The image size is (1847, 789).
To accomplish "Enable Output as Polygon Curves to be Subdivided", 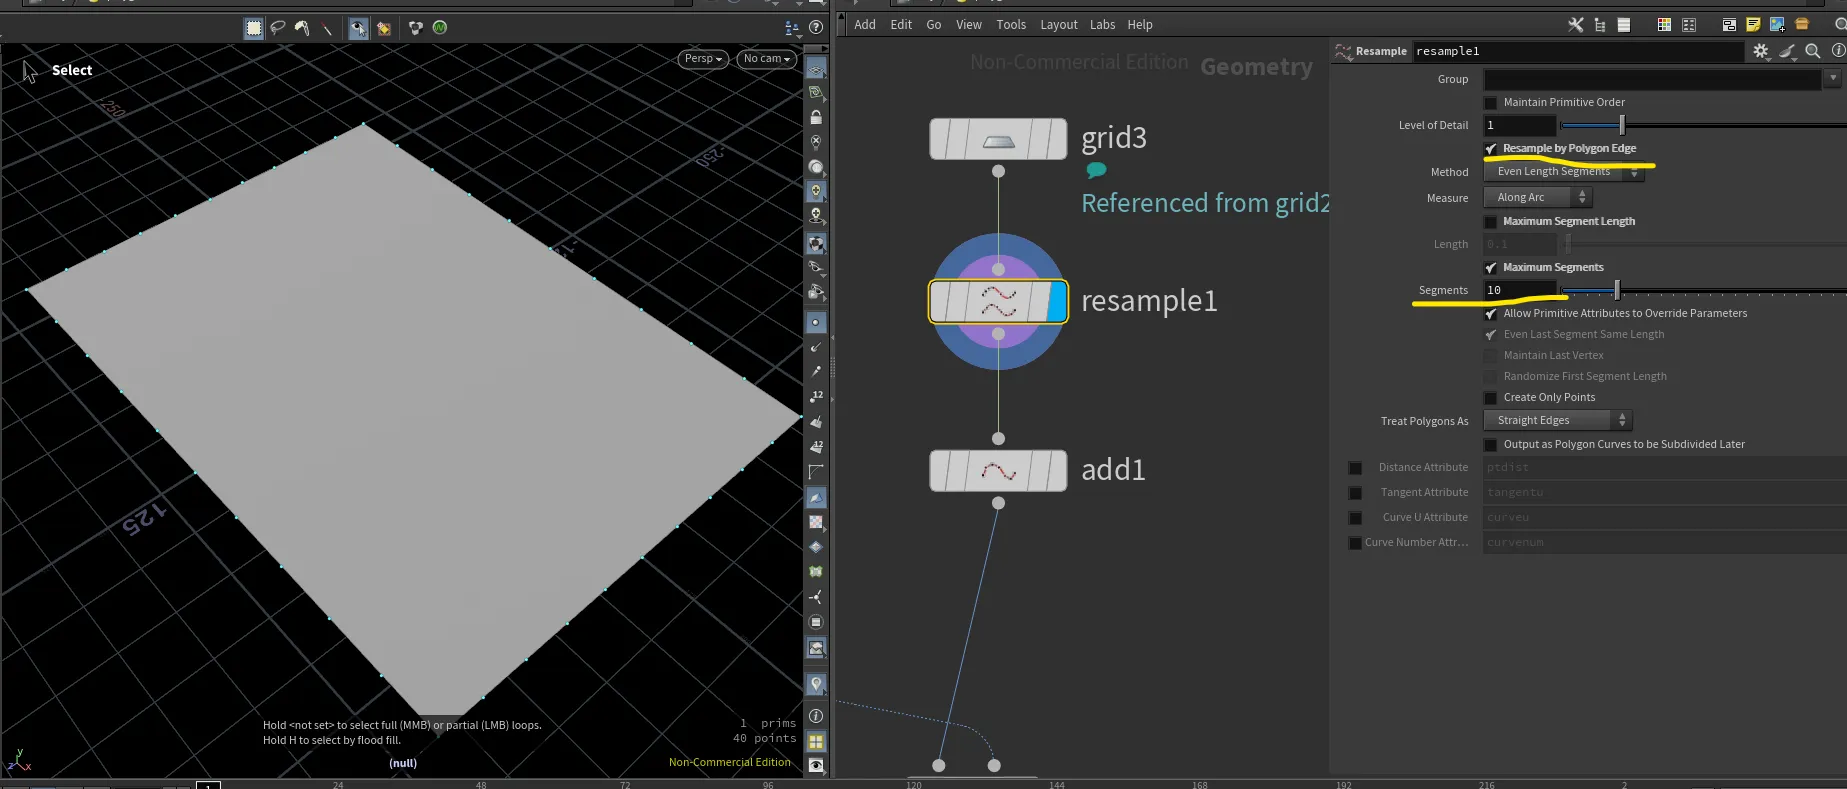I will 1491,445.
